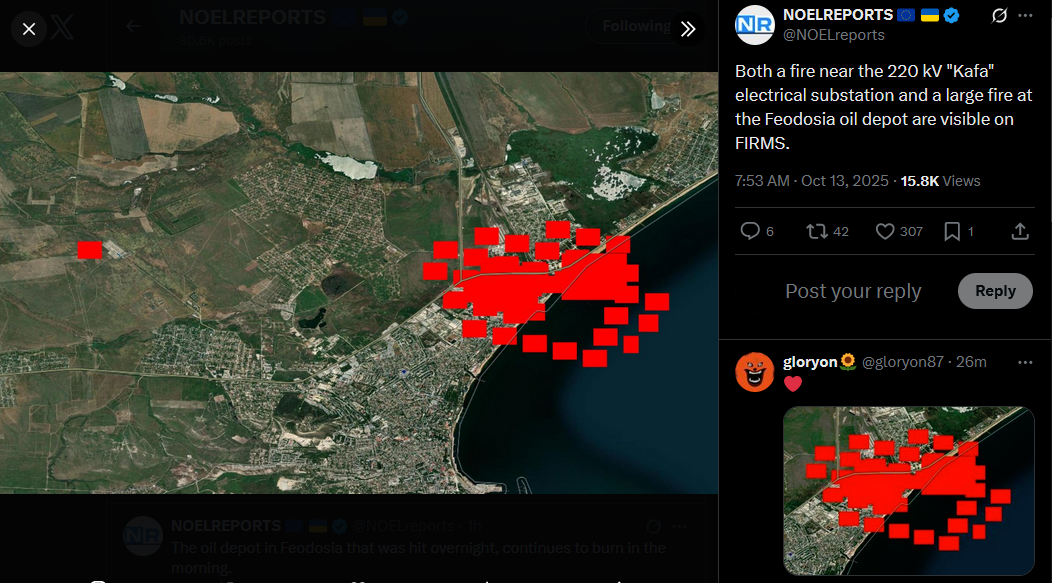The height and width of the screenshot is (583, 1052).
Task: Open the NOELREPORTS profile avatar
Action: [755, 25]
